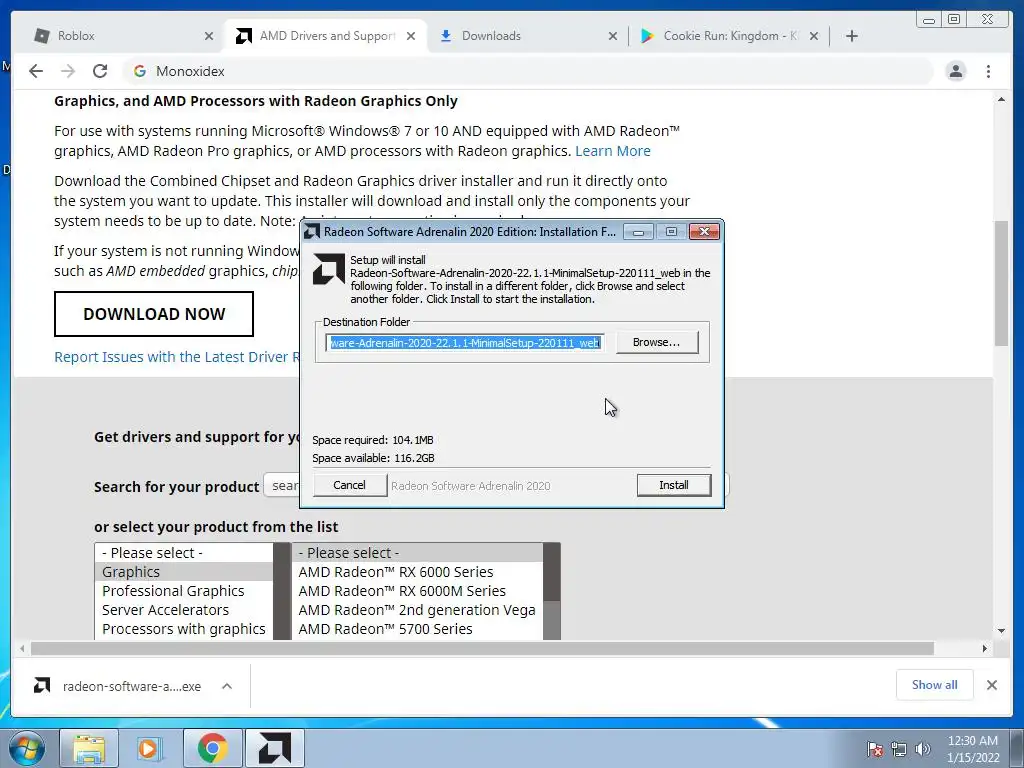The image size is (1024, 768).
Task: Click the DOWNLOAD NOW button
Action: 154,314
